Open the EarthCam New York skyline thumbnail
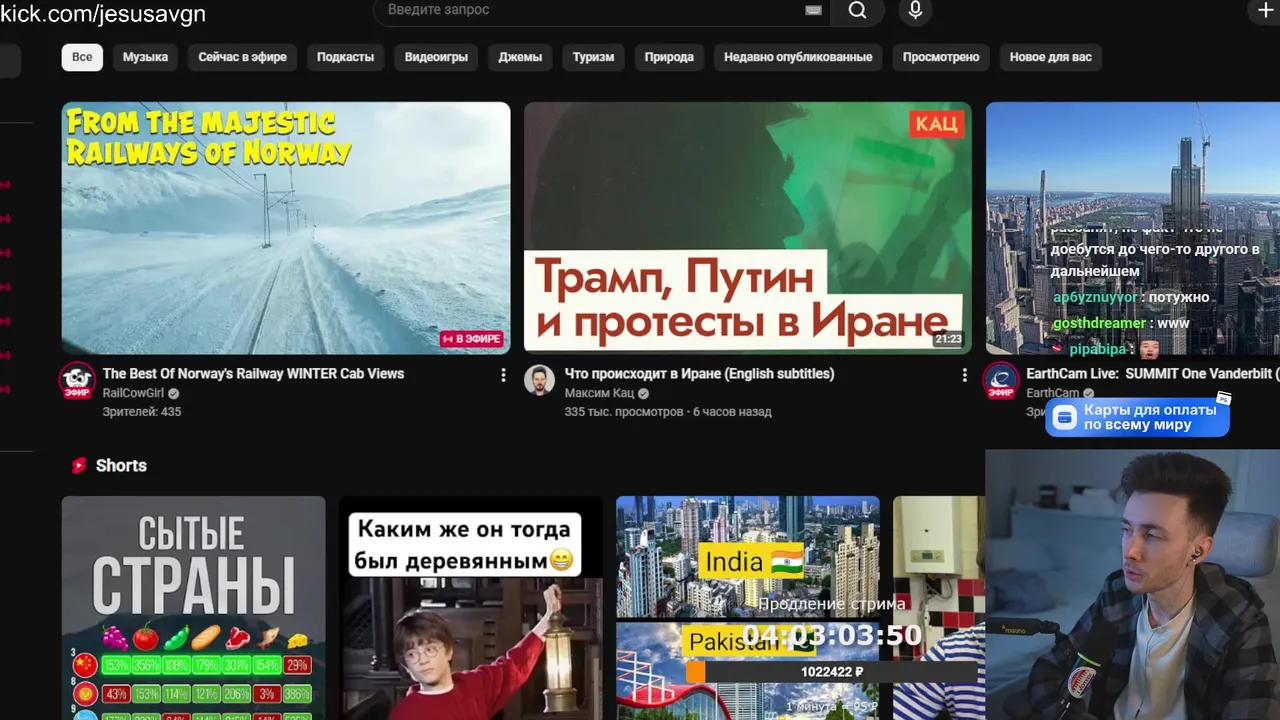The height and width of the screenshot is (720, 1280). [1133, 228]
